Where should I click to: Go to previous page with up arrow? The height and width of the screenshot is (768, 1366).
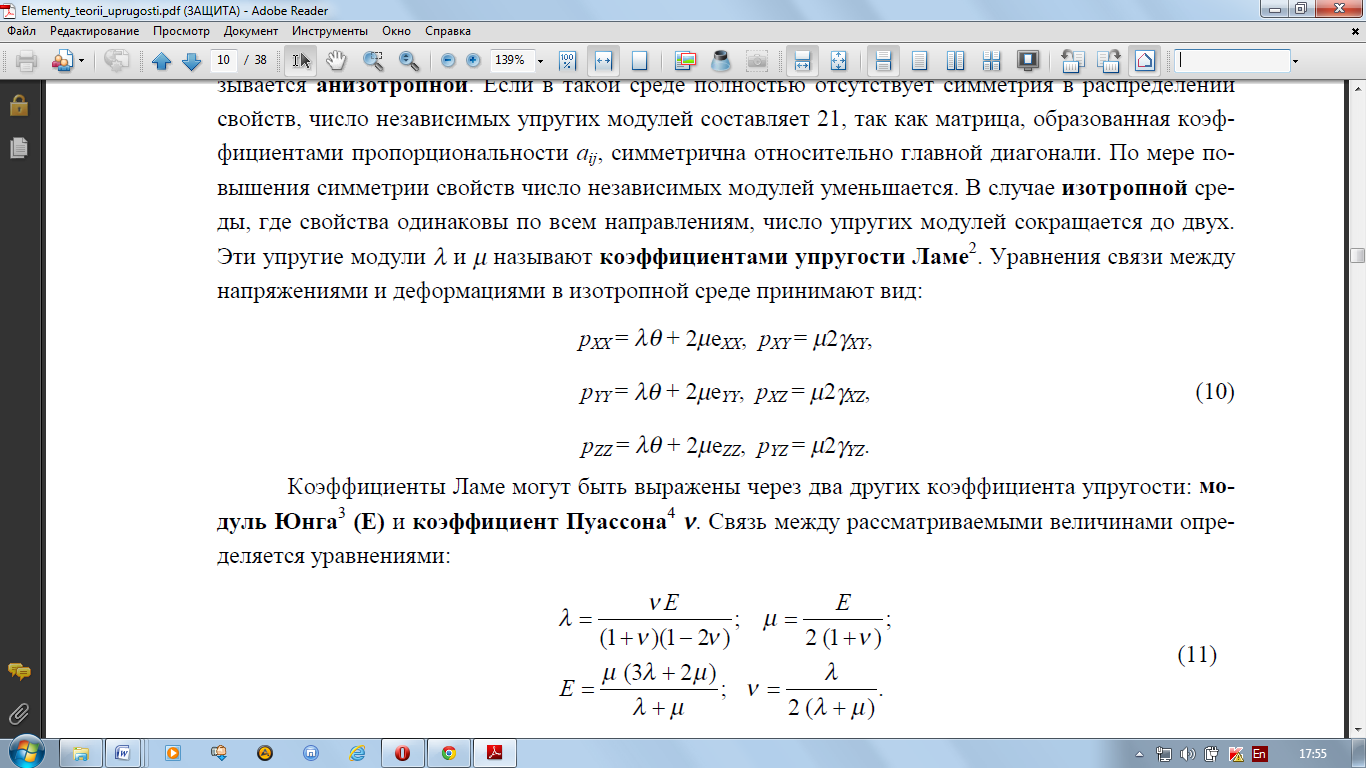162,60
